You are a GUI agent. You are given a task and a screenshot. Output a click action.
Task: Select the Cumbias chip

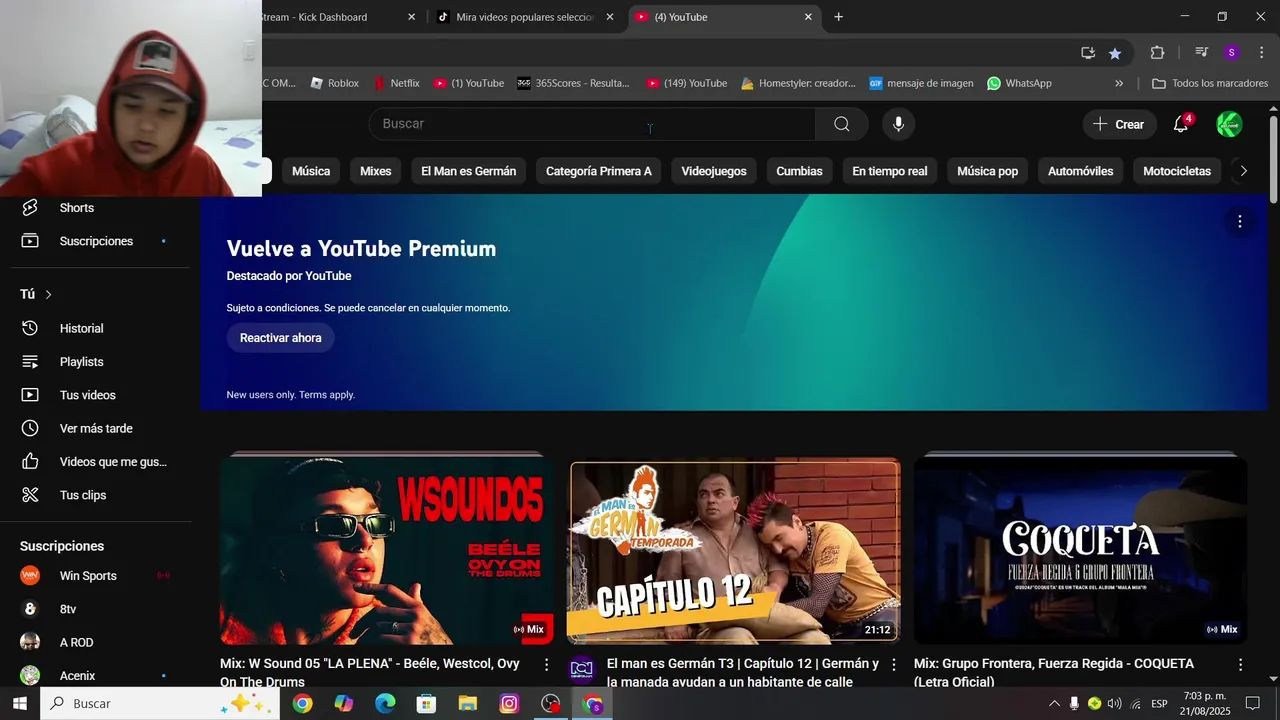click(x=799, y=171)
